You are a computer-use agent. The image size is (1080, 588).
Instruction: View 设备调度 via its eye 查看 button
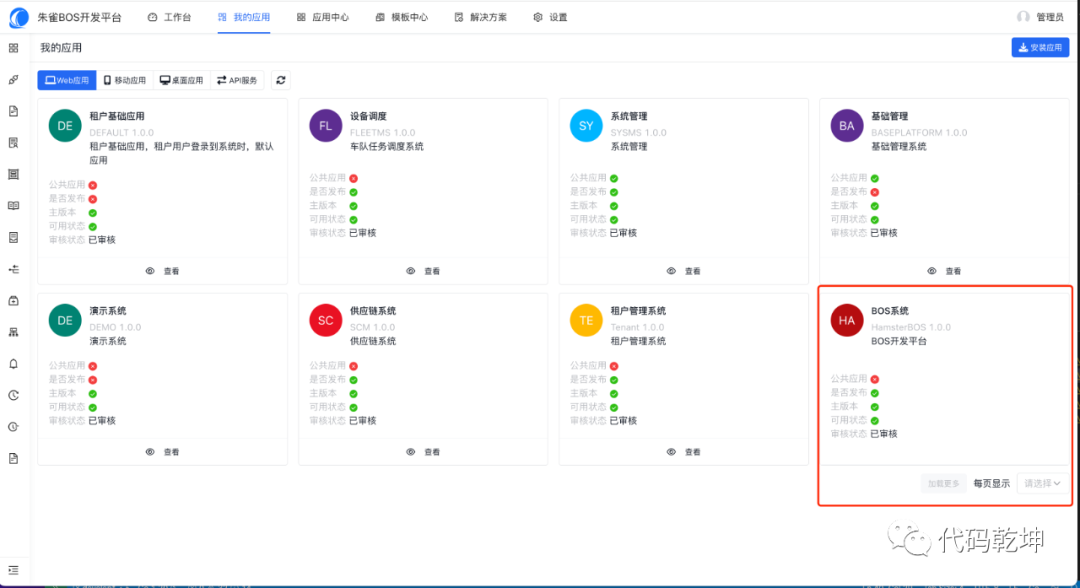423,271
